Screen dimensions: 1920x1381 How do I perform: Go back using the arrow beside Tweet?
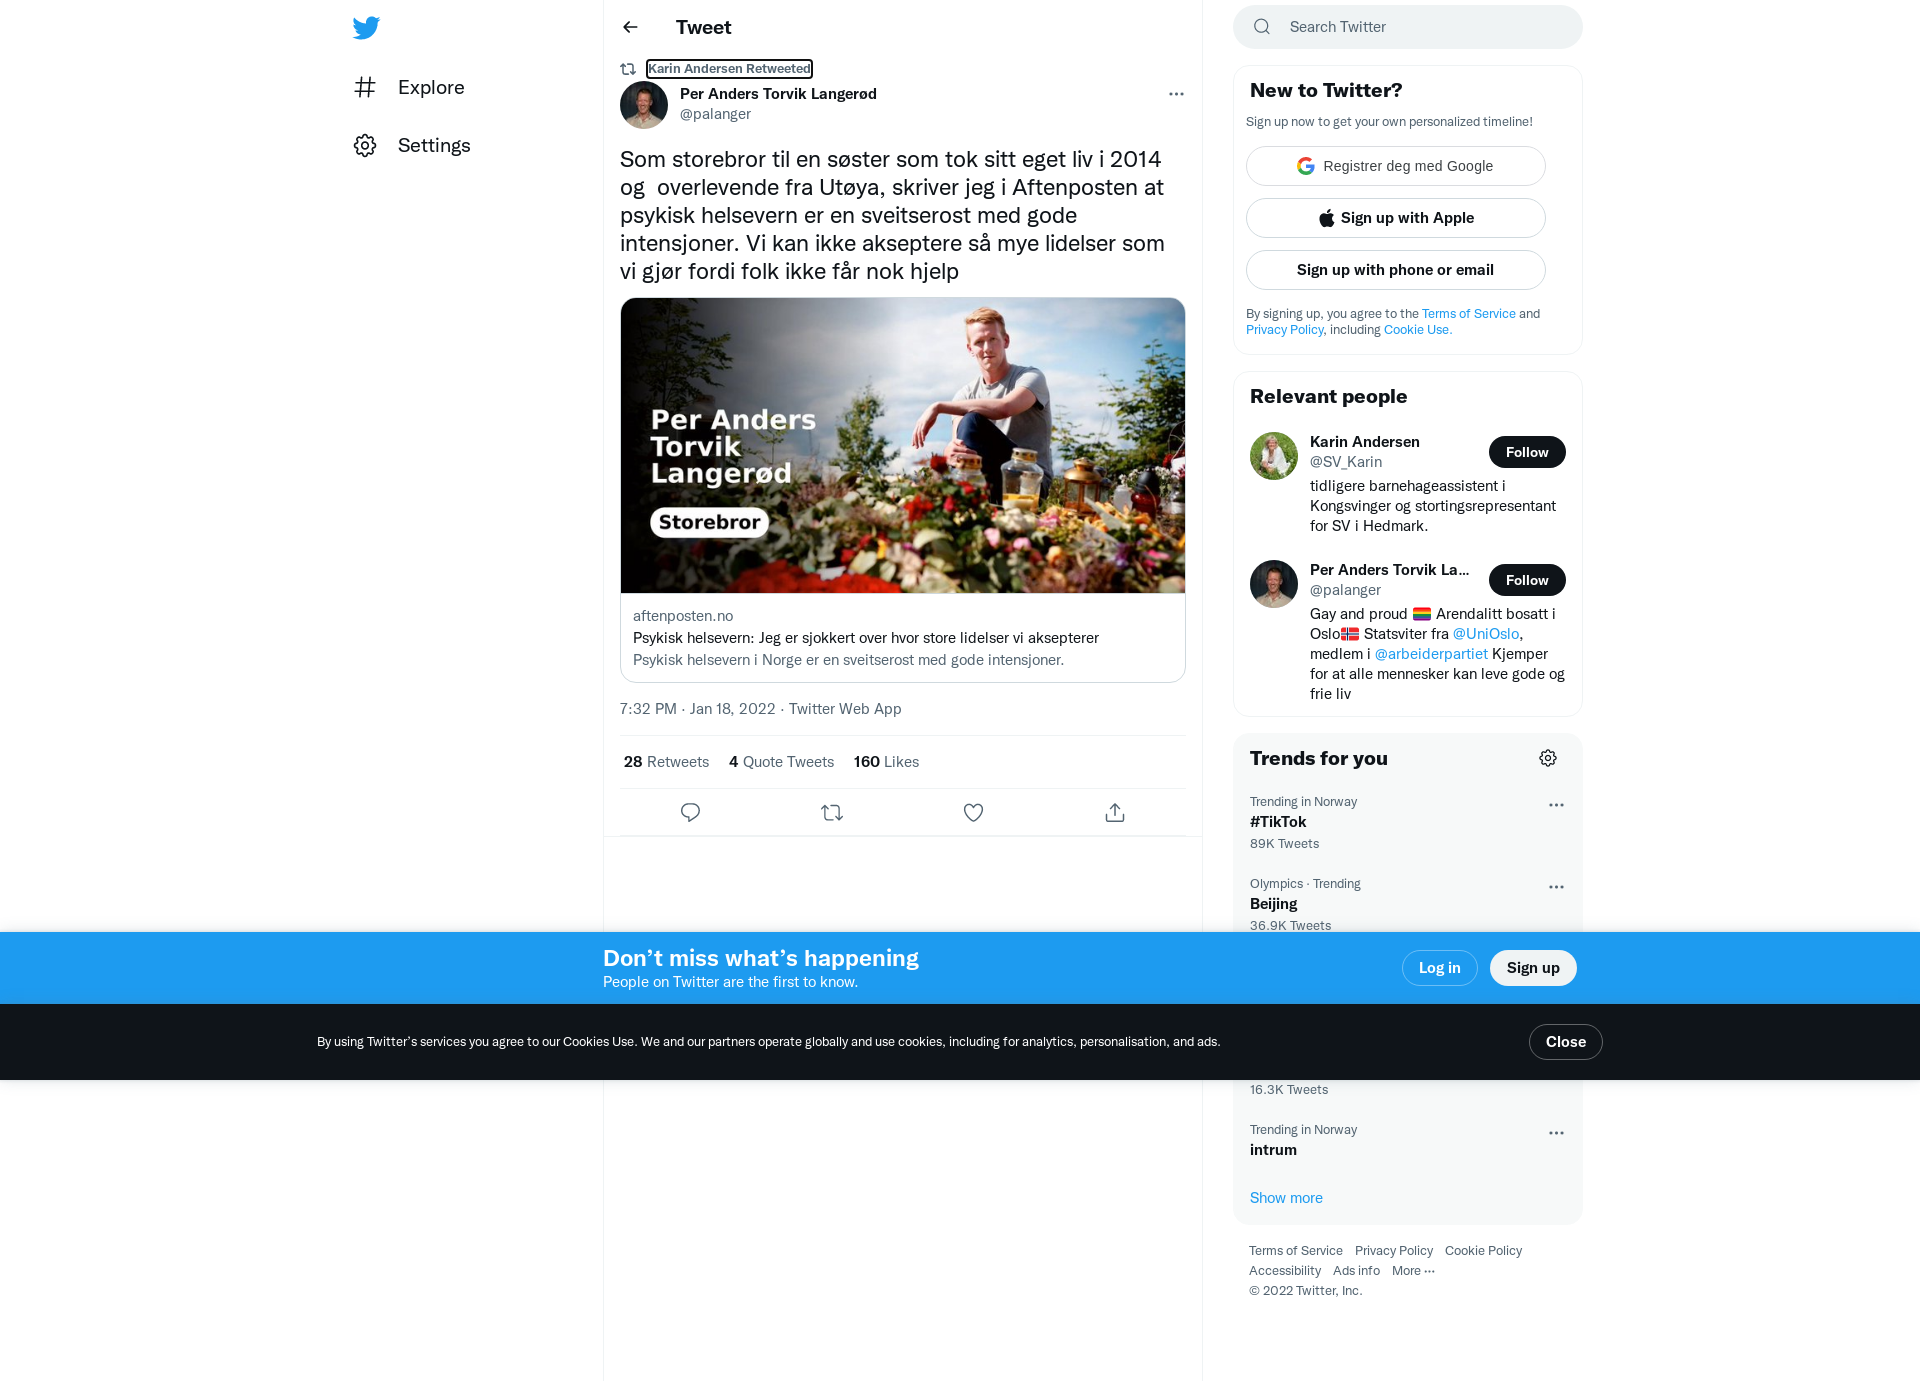[x=630, y=27]
